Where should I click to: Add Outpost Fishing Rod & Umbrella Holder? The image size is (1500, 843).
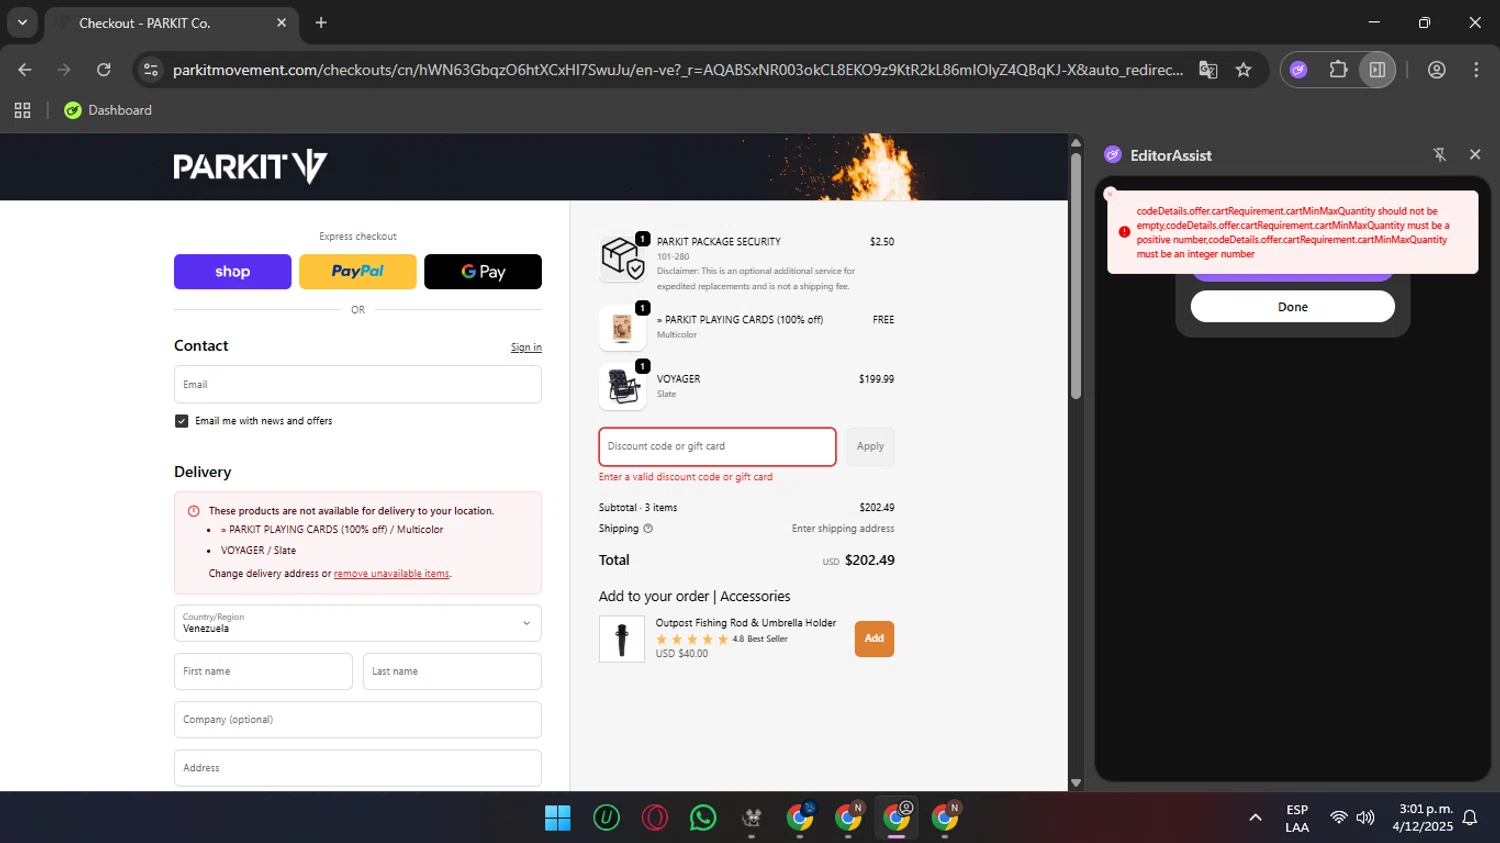click(874, 639)
